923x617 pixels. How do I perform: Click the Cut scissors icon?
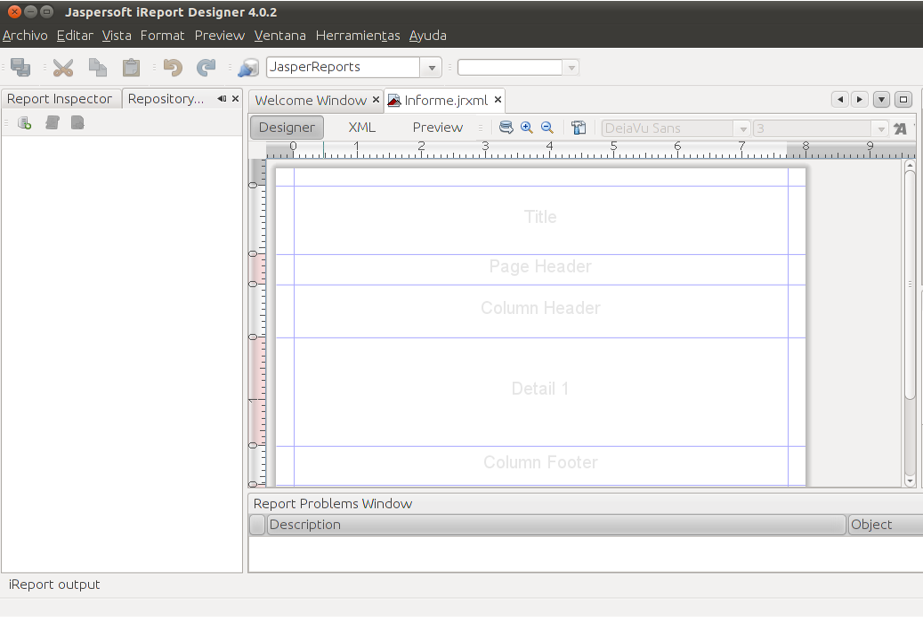click(x=63, y=67)
